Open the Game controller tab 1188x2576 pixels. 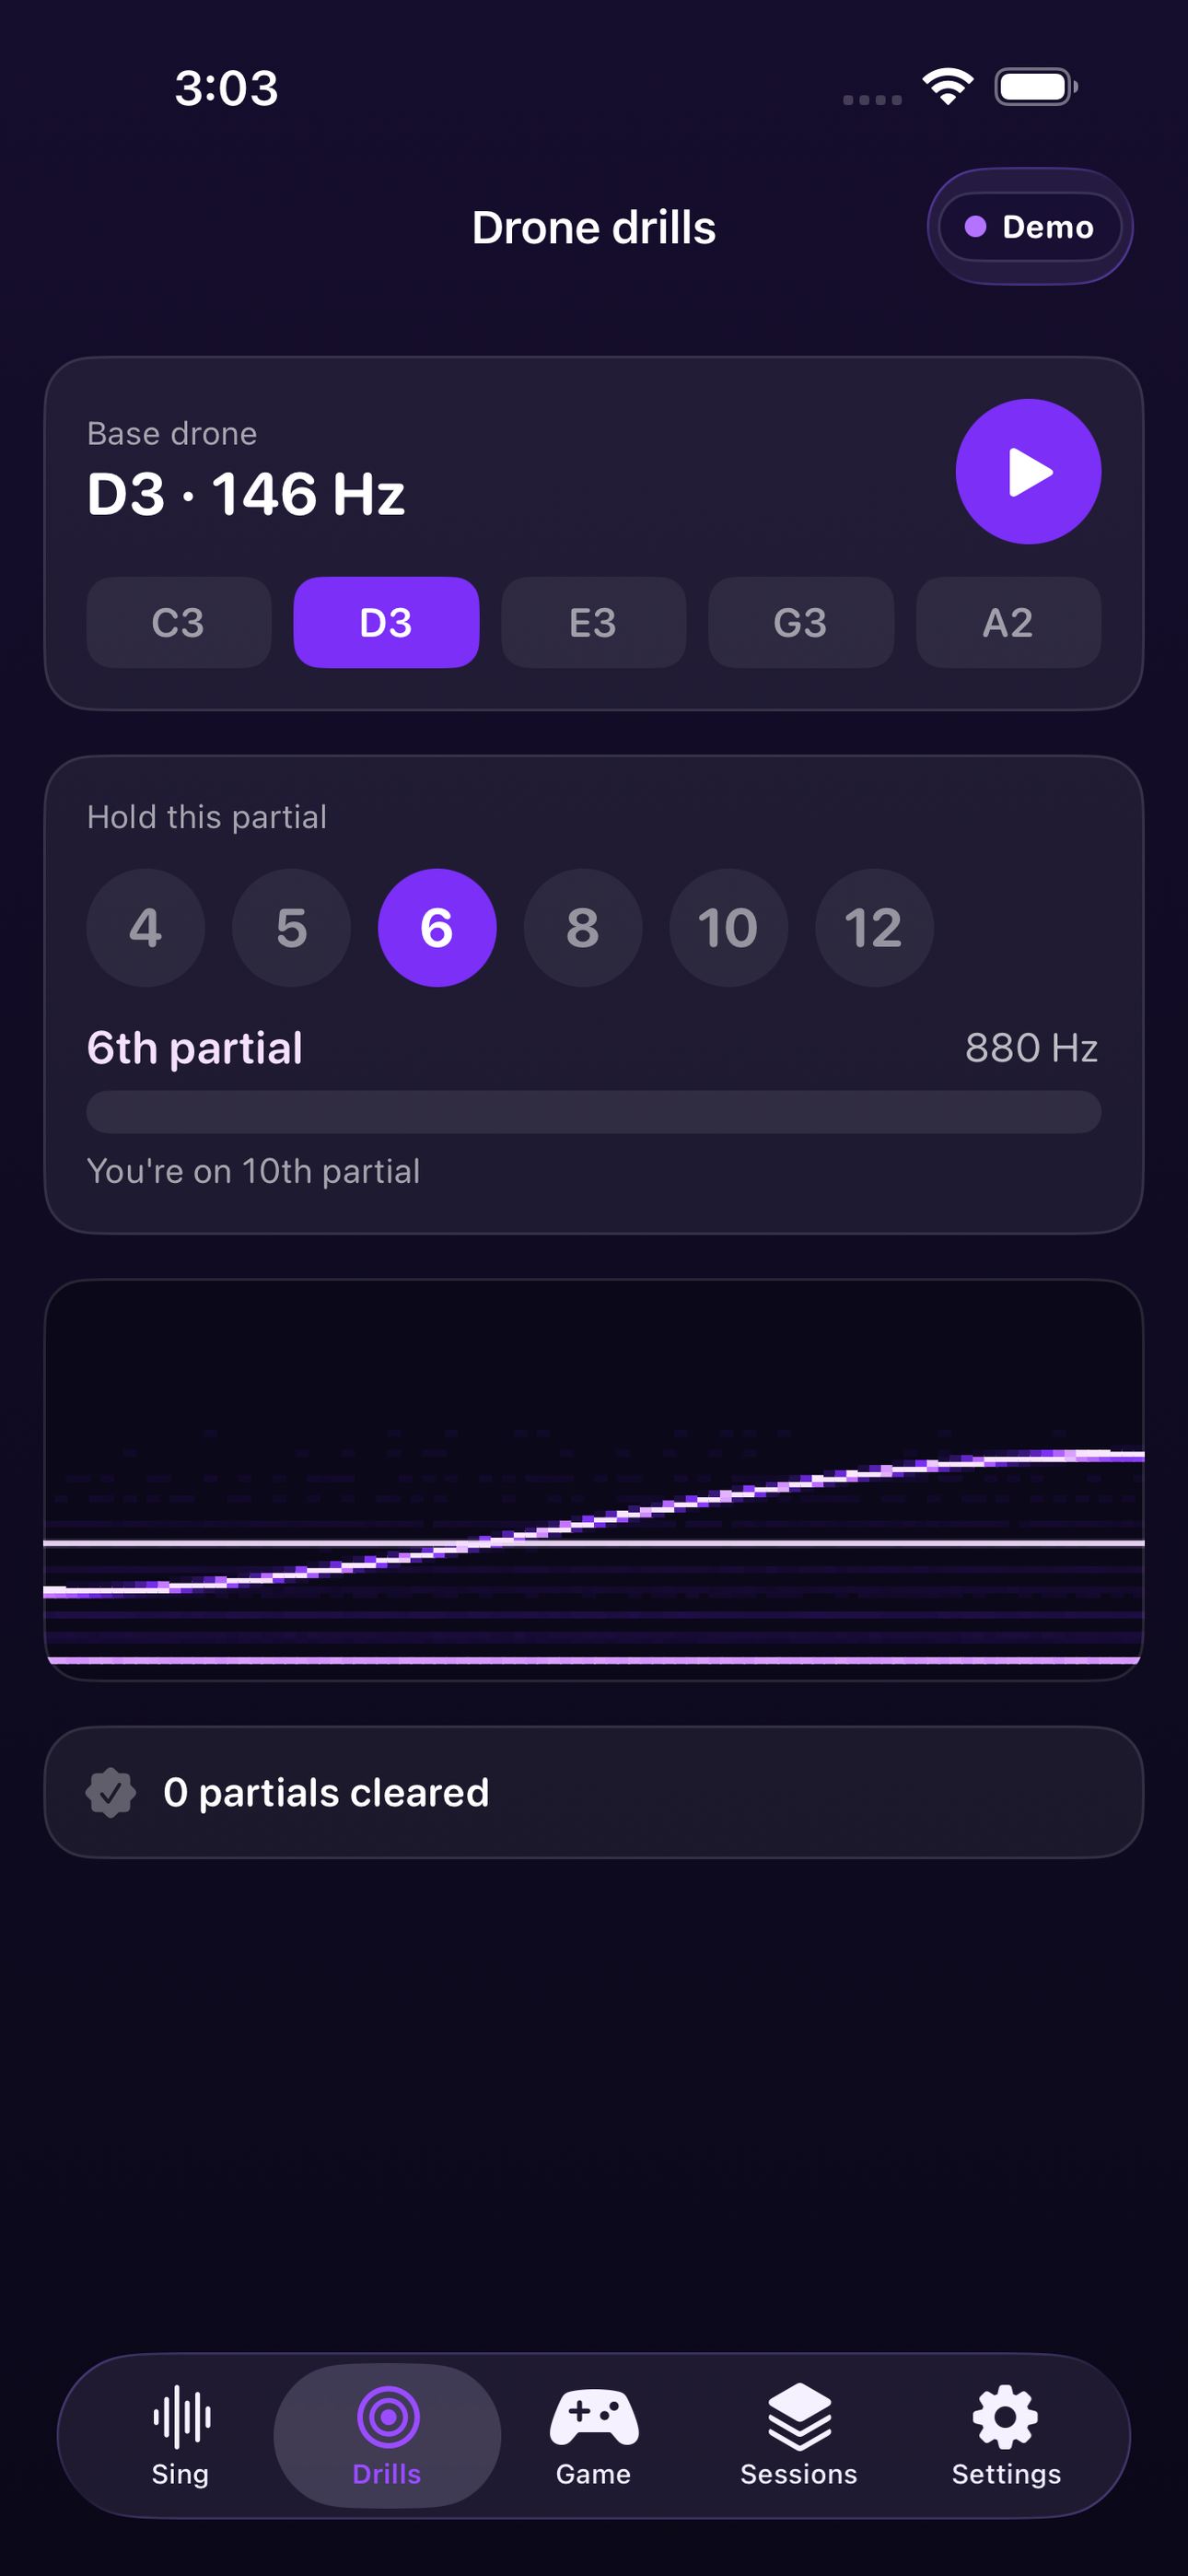(x=594, y=2435)
